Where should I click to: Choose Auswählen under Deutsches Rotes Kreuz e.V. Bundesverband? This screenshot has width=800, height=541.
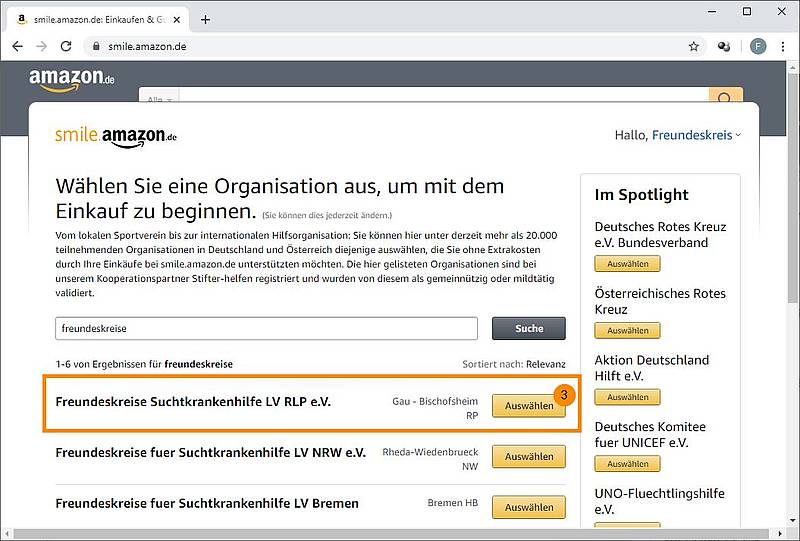point(628,264)
